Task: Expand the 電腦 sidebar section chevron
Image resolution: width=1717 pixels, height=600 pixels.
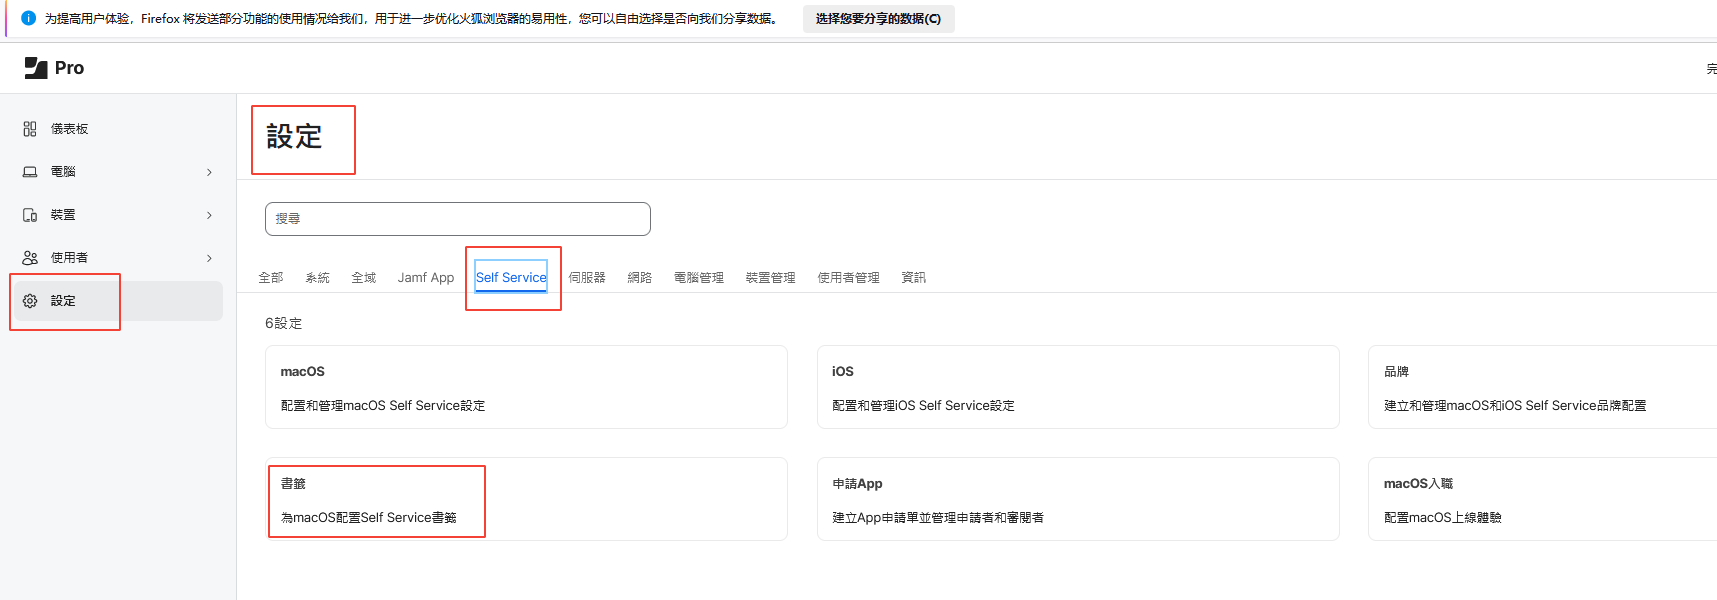Action: coord(209,172)
